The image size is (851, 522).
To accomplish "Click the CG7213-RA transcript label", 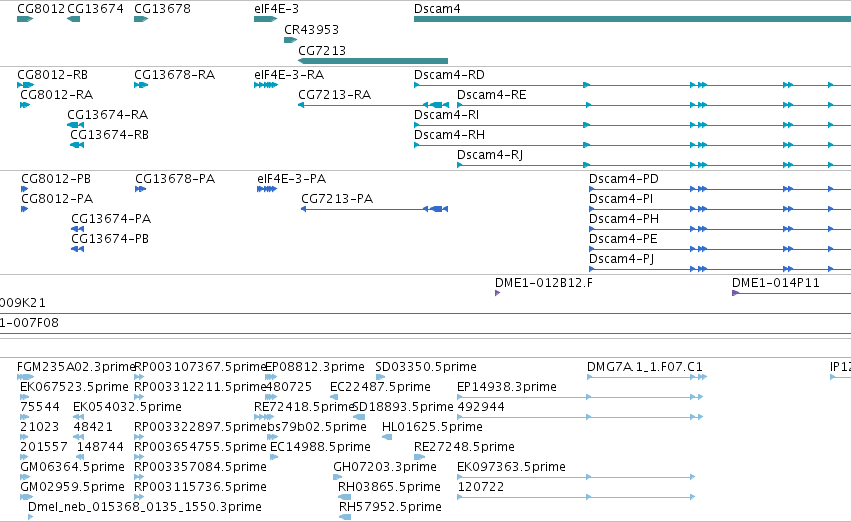I will coord(334,94).
